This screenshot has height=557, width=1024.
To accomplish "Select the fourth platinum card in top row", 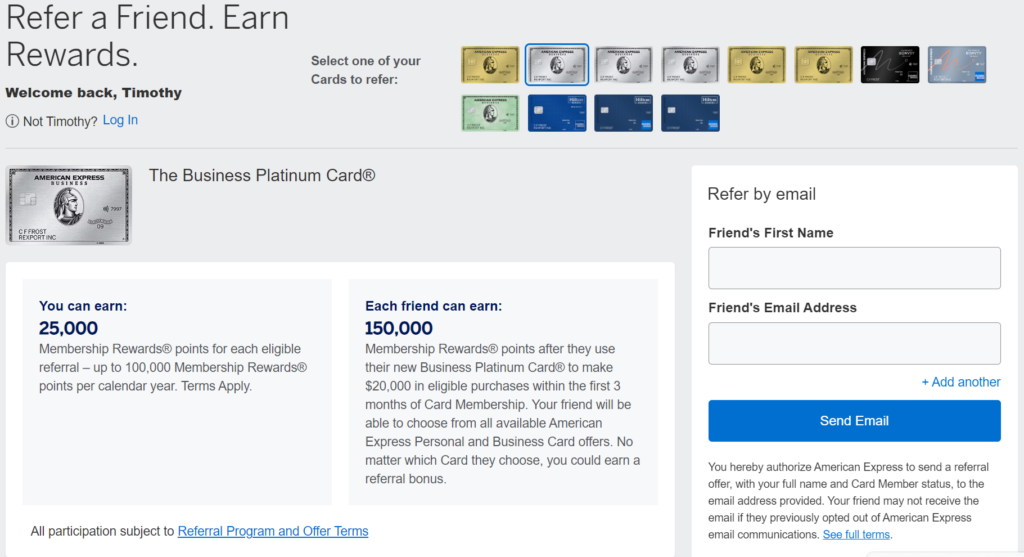I will pos(690,65).
